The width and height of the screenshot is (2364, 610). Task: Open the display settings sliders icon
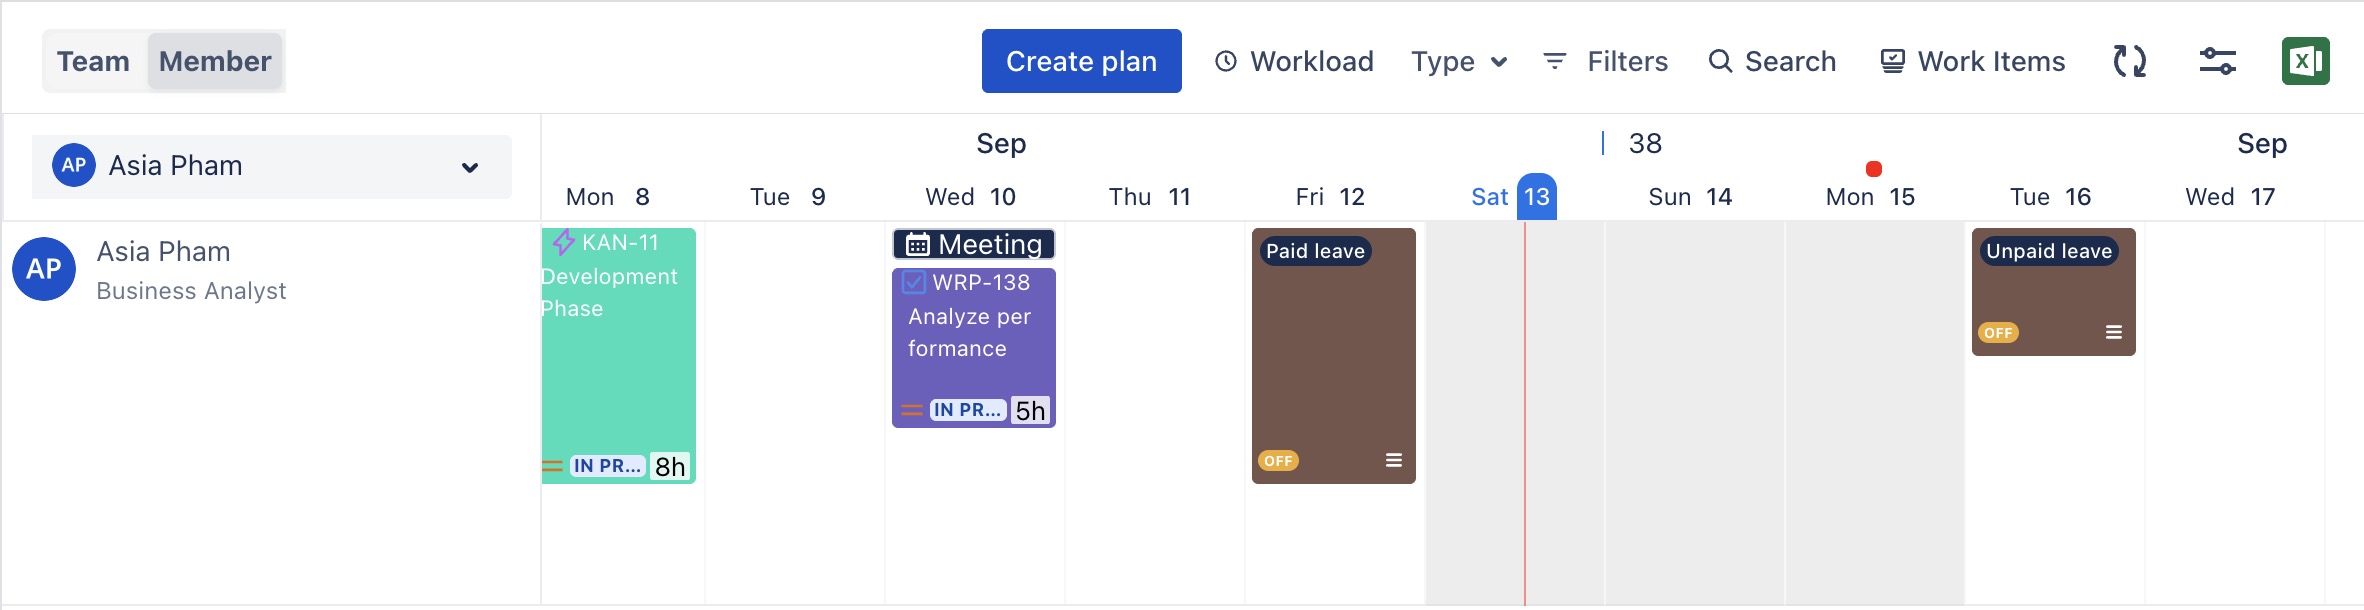click(x=2217, y=61)
